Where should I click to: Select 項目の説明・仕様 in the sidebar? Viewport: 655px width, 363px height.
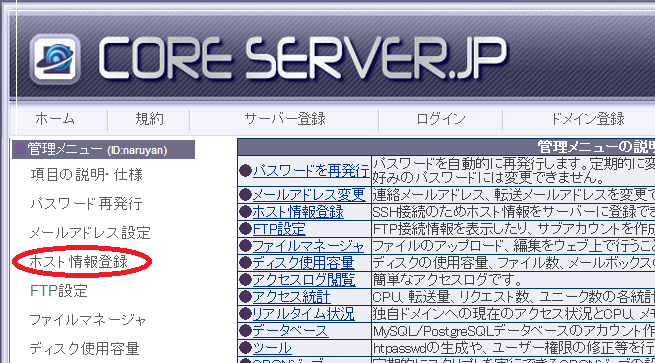pyautogui.click(x=86, y=175)
